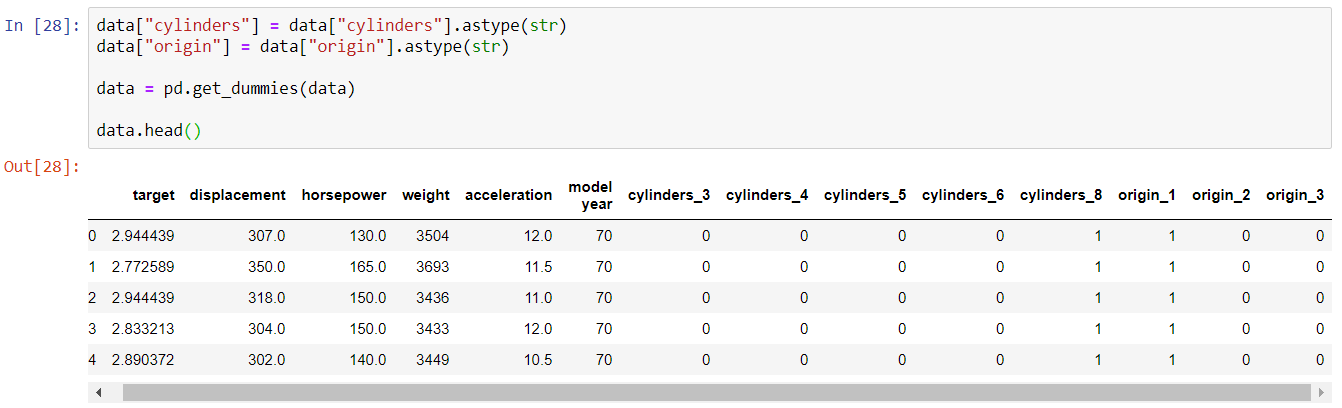Click the 'origin_1' column header
The image size is (1342, 408).
pyautogui.click(x=1147, y=195)
